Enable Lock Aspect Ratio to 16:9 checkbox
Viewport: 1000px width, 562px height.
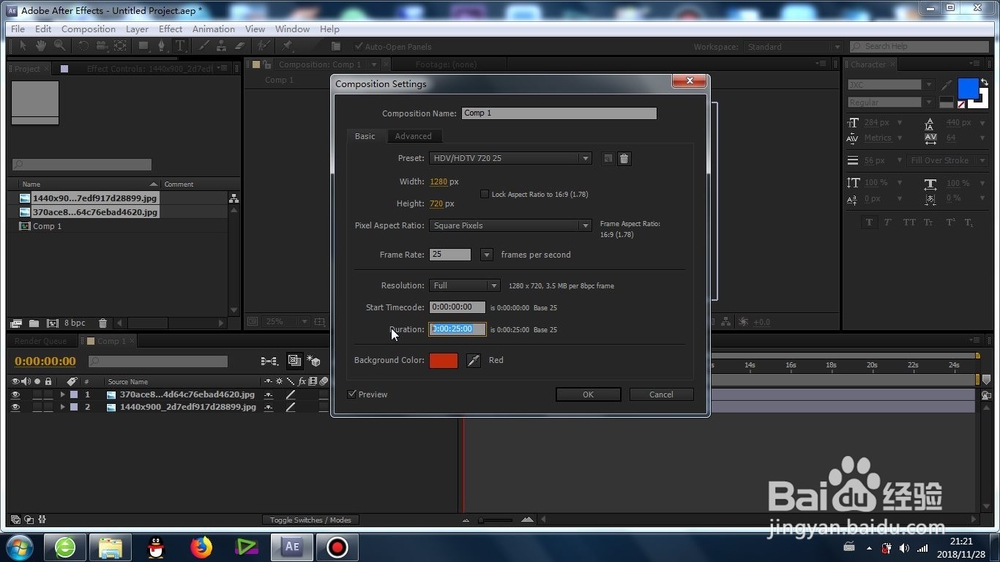click(485, 194)
